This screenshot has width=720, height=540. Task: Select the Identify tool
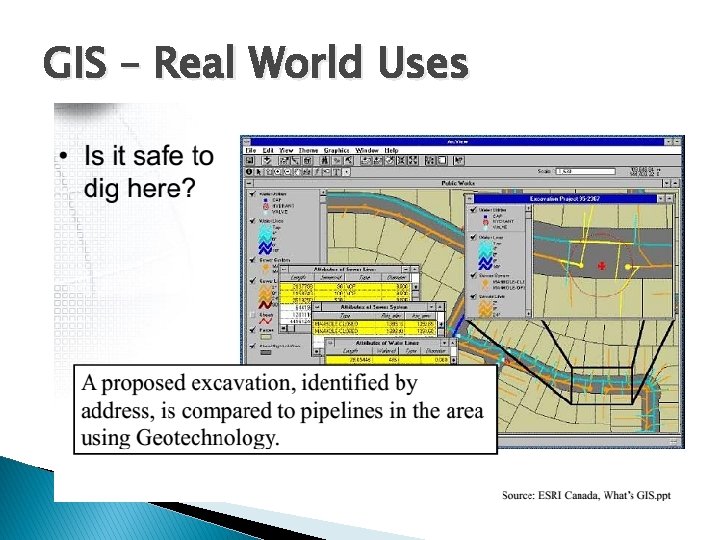(x=249, y=172)
